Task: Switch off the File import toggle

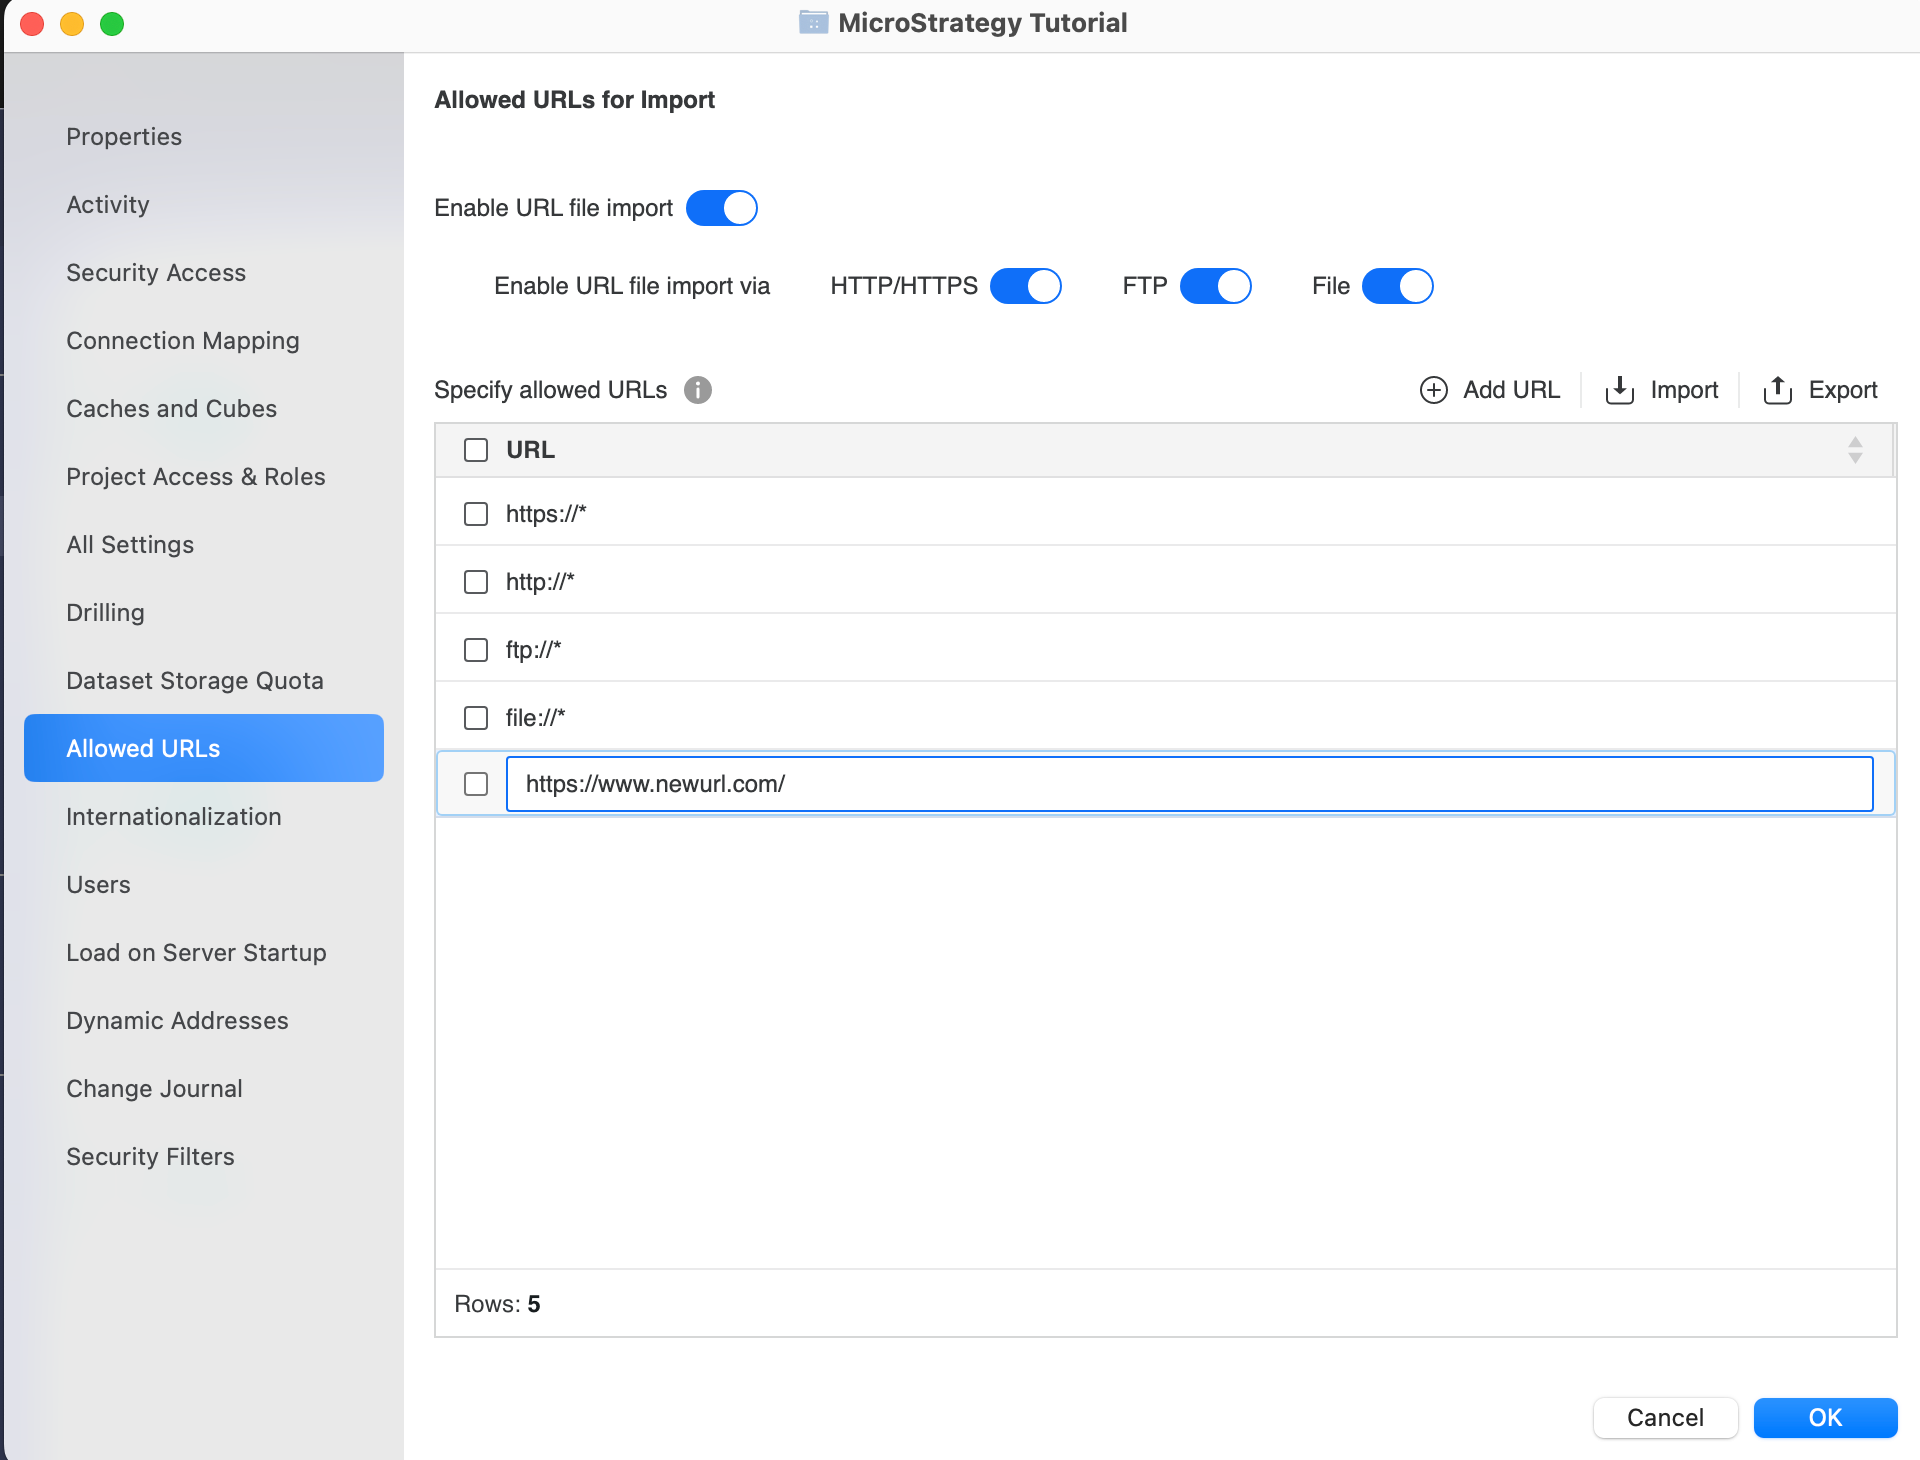Action: (1398, 286)
